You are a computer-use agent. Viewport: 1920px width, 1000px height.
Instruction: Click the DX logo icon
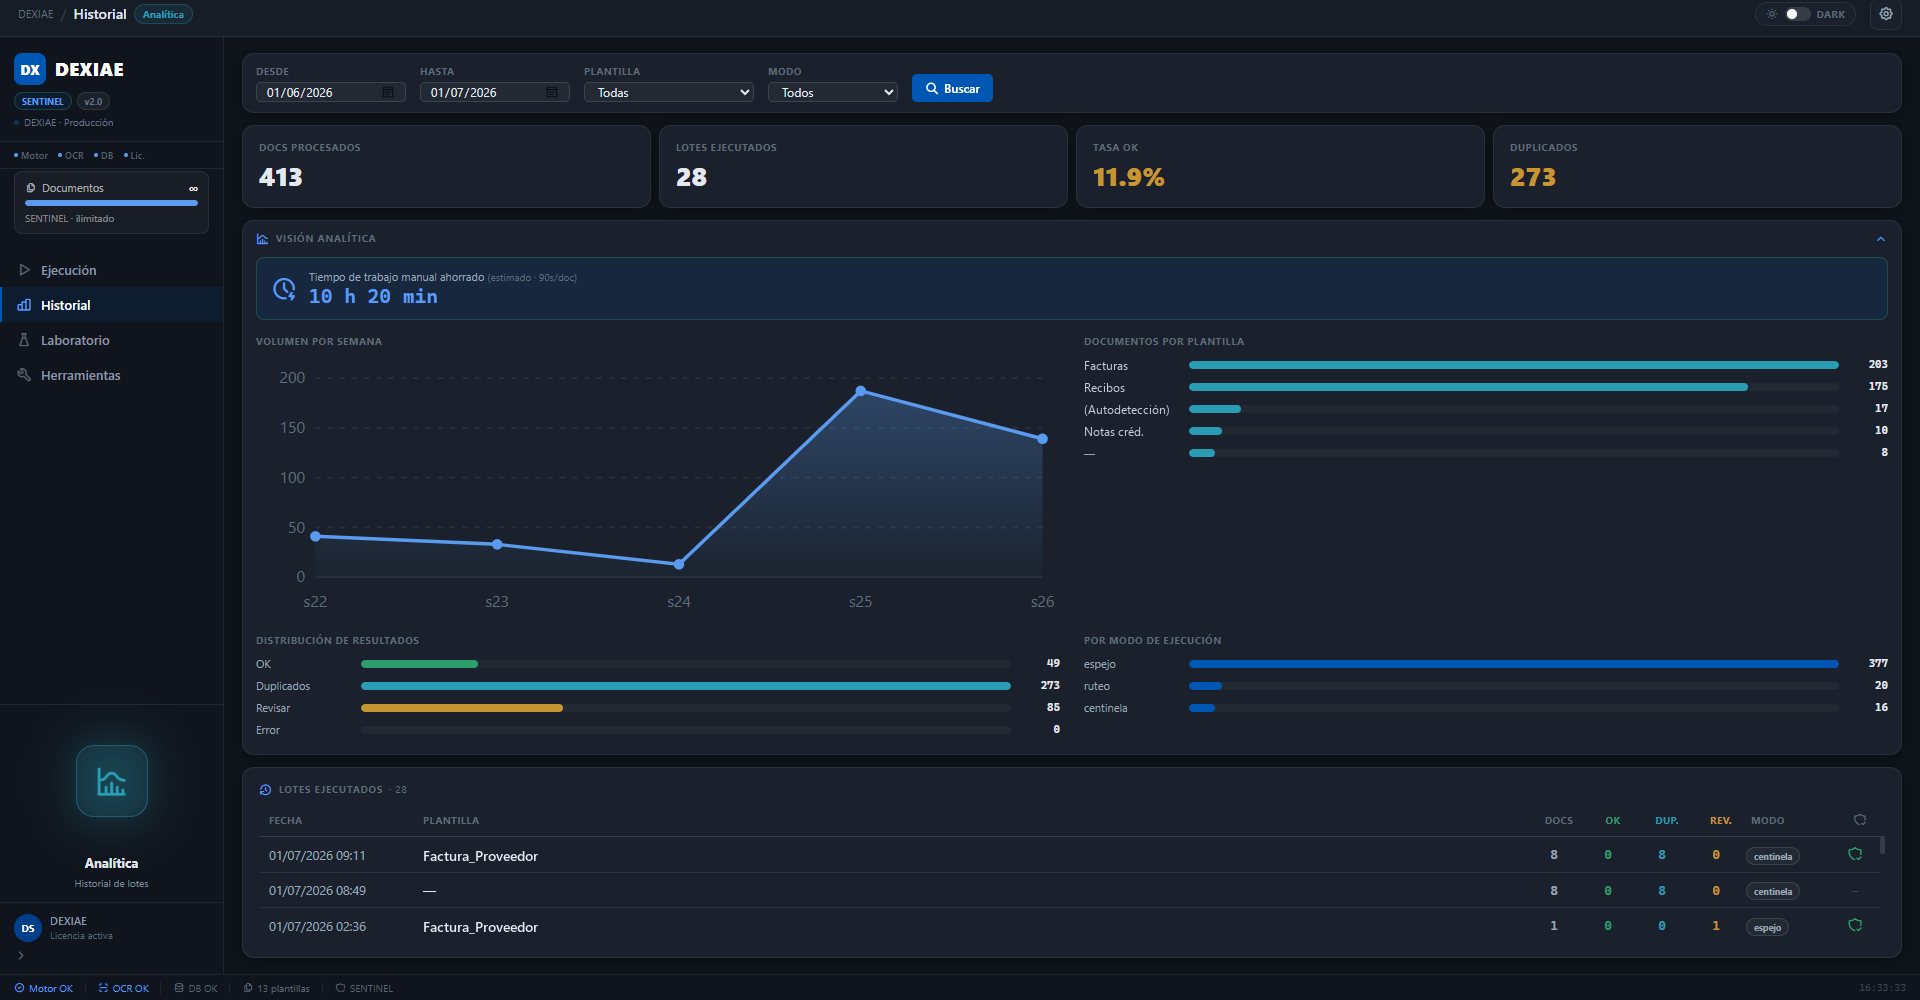click(x=30, y=70)
